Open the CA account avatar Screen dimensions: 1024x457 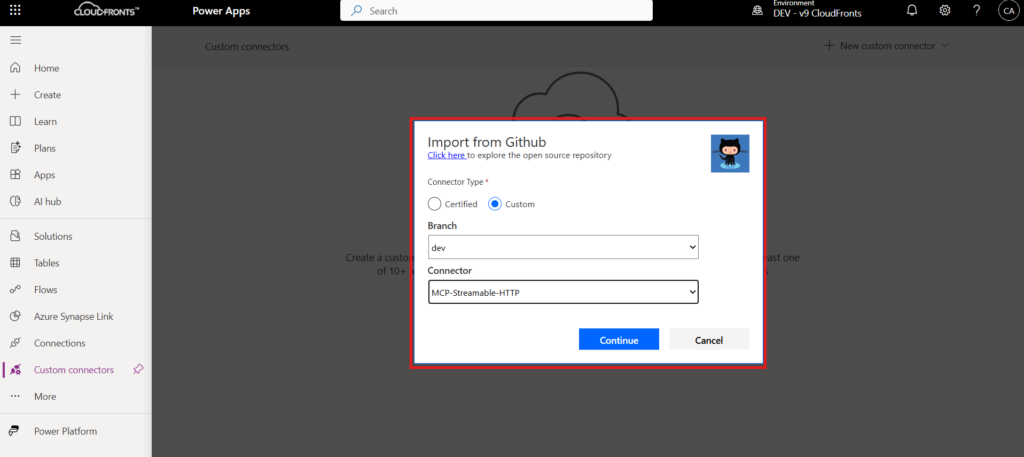click(x=1008, y=10)
